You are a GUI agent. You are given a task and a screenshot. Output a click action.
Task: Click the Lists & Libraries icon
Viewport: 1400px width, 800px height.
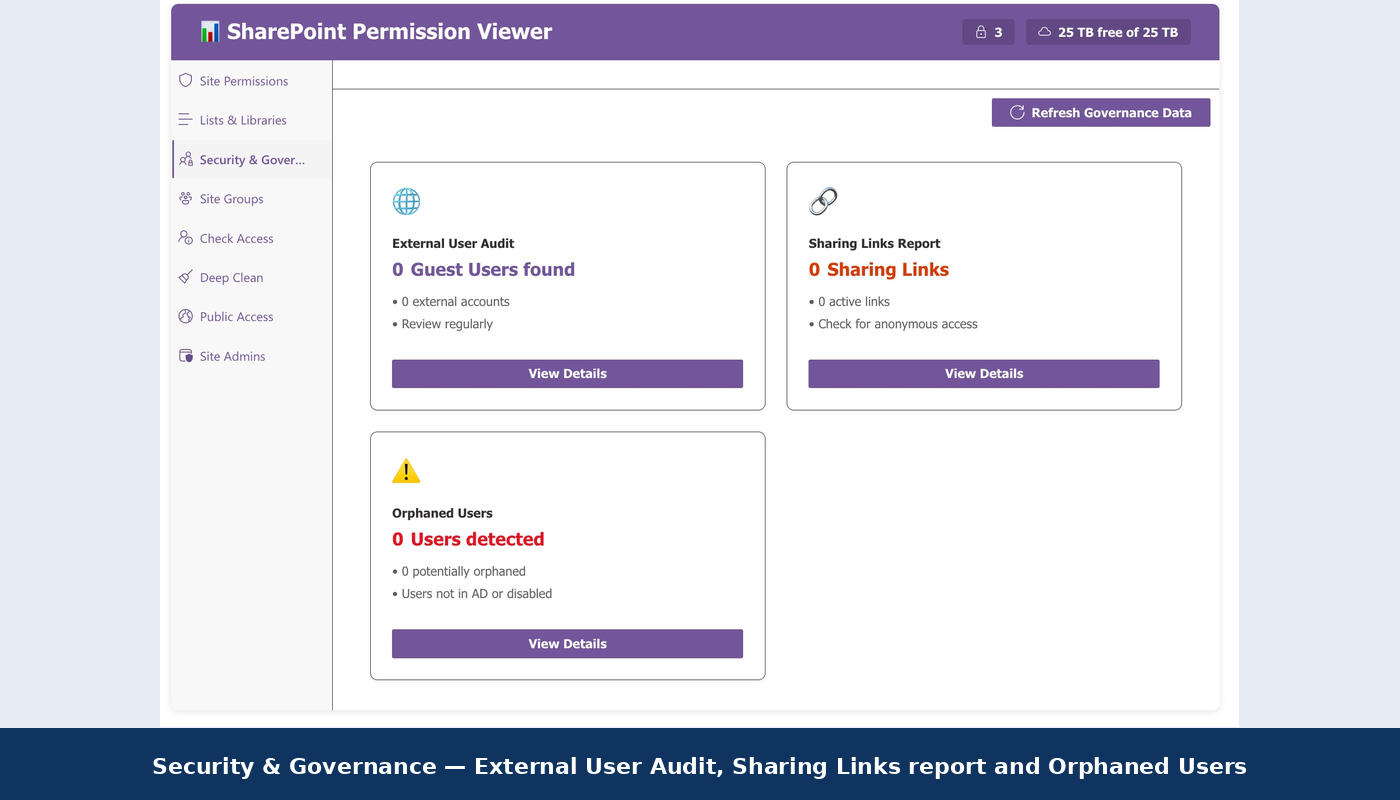(x=185, y=119)
